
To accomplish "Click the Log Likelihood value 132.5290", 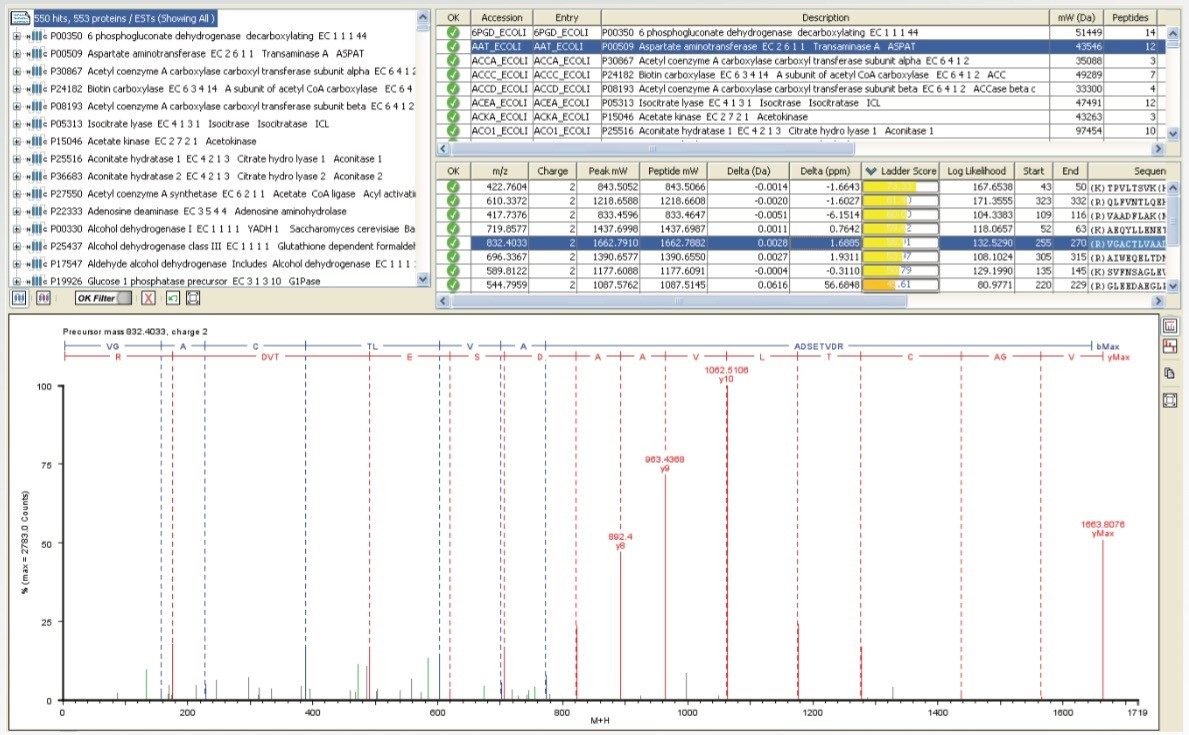I will pyautogui.click(x=991, y=243).
